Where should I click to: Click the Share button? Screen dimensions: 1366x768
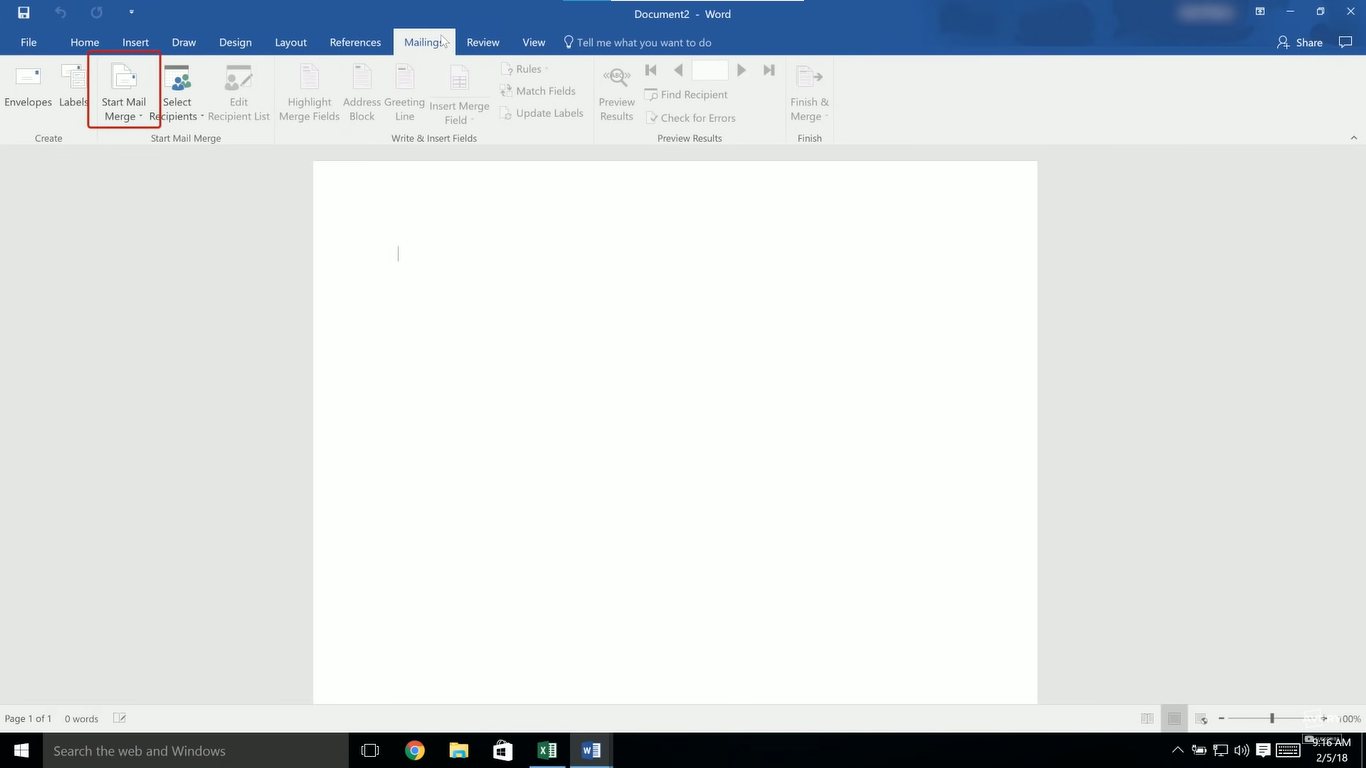click(x=1309, y=42)
